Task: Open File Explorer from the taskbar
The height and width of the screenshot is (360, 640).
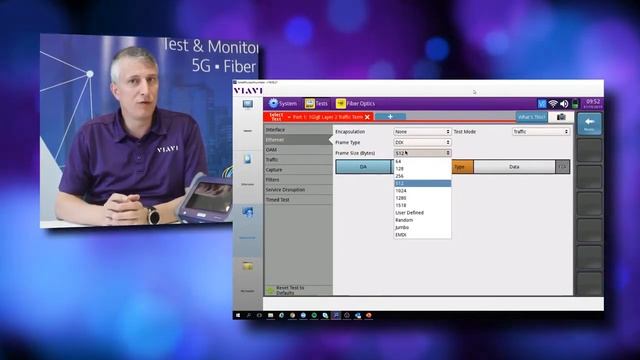Action: pos(270,316)
